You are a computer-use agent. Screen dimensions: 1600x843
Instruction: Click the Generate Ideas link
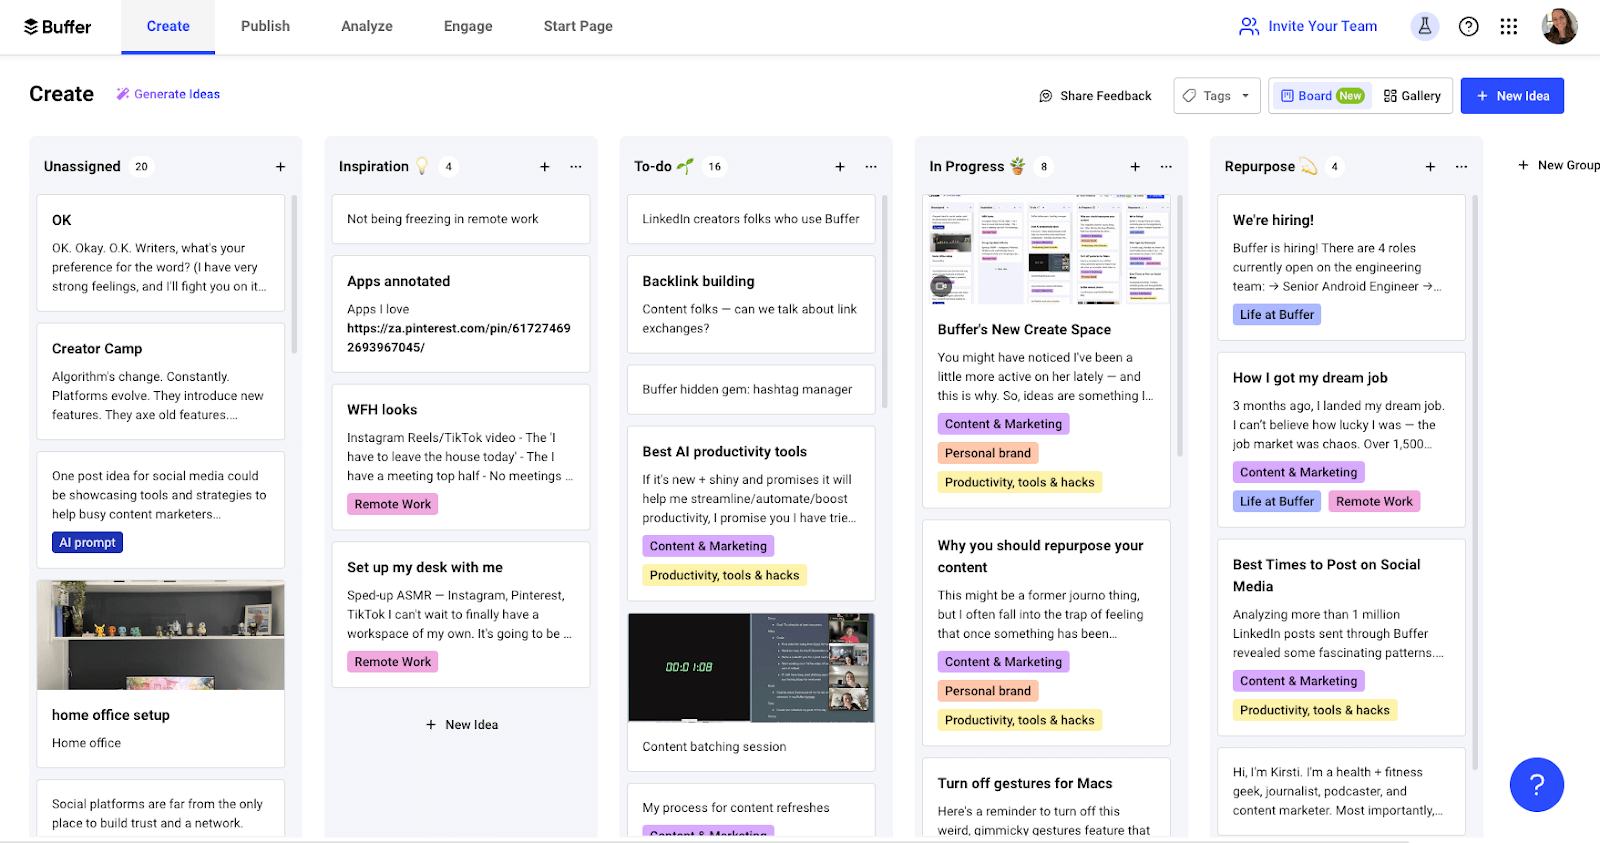tap(168, 94)
